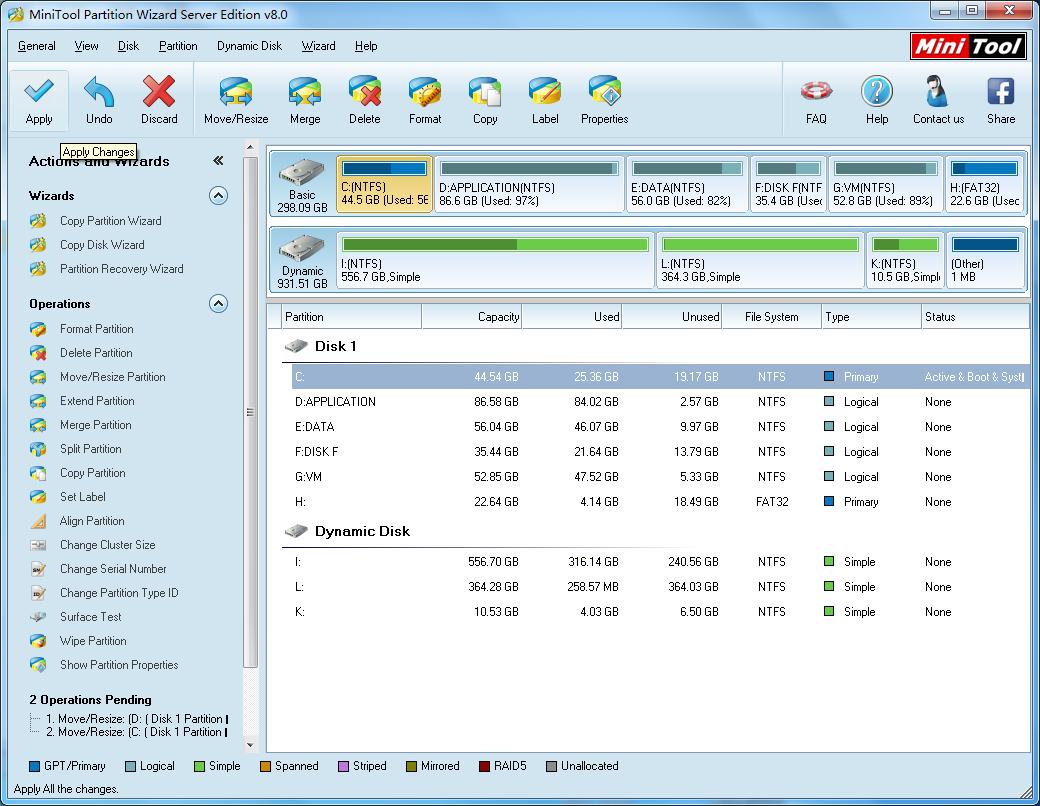The width and height of the screenshot is (1040, 806).
Task: Launch Copy Disk Wizard
Action: click(x=102, y=245)
